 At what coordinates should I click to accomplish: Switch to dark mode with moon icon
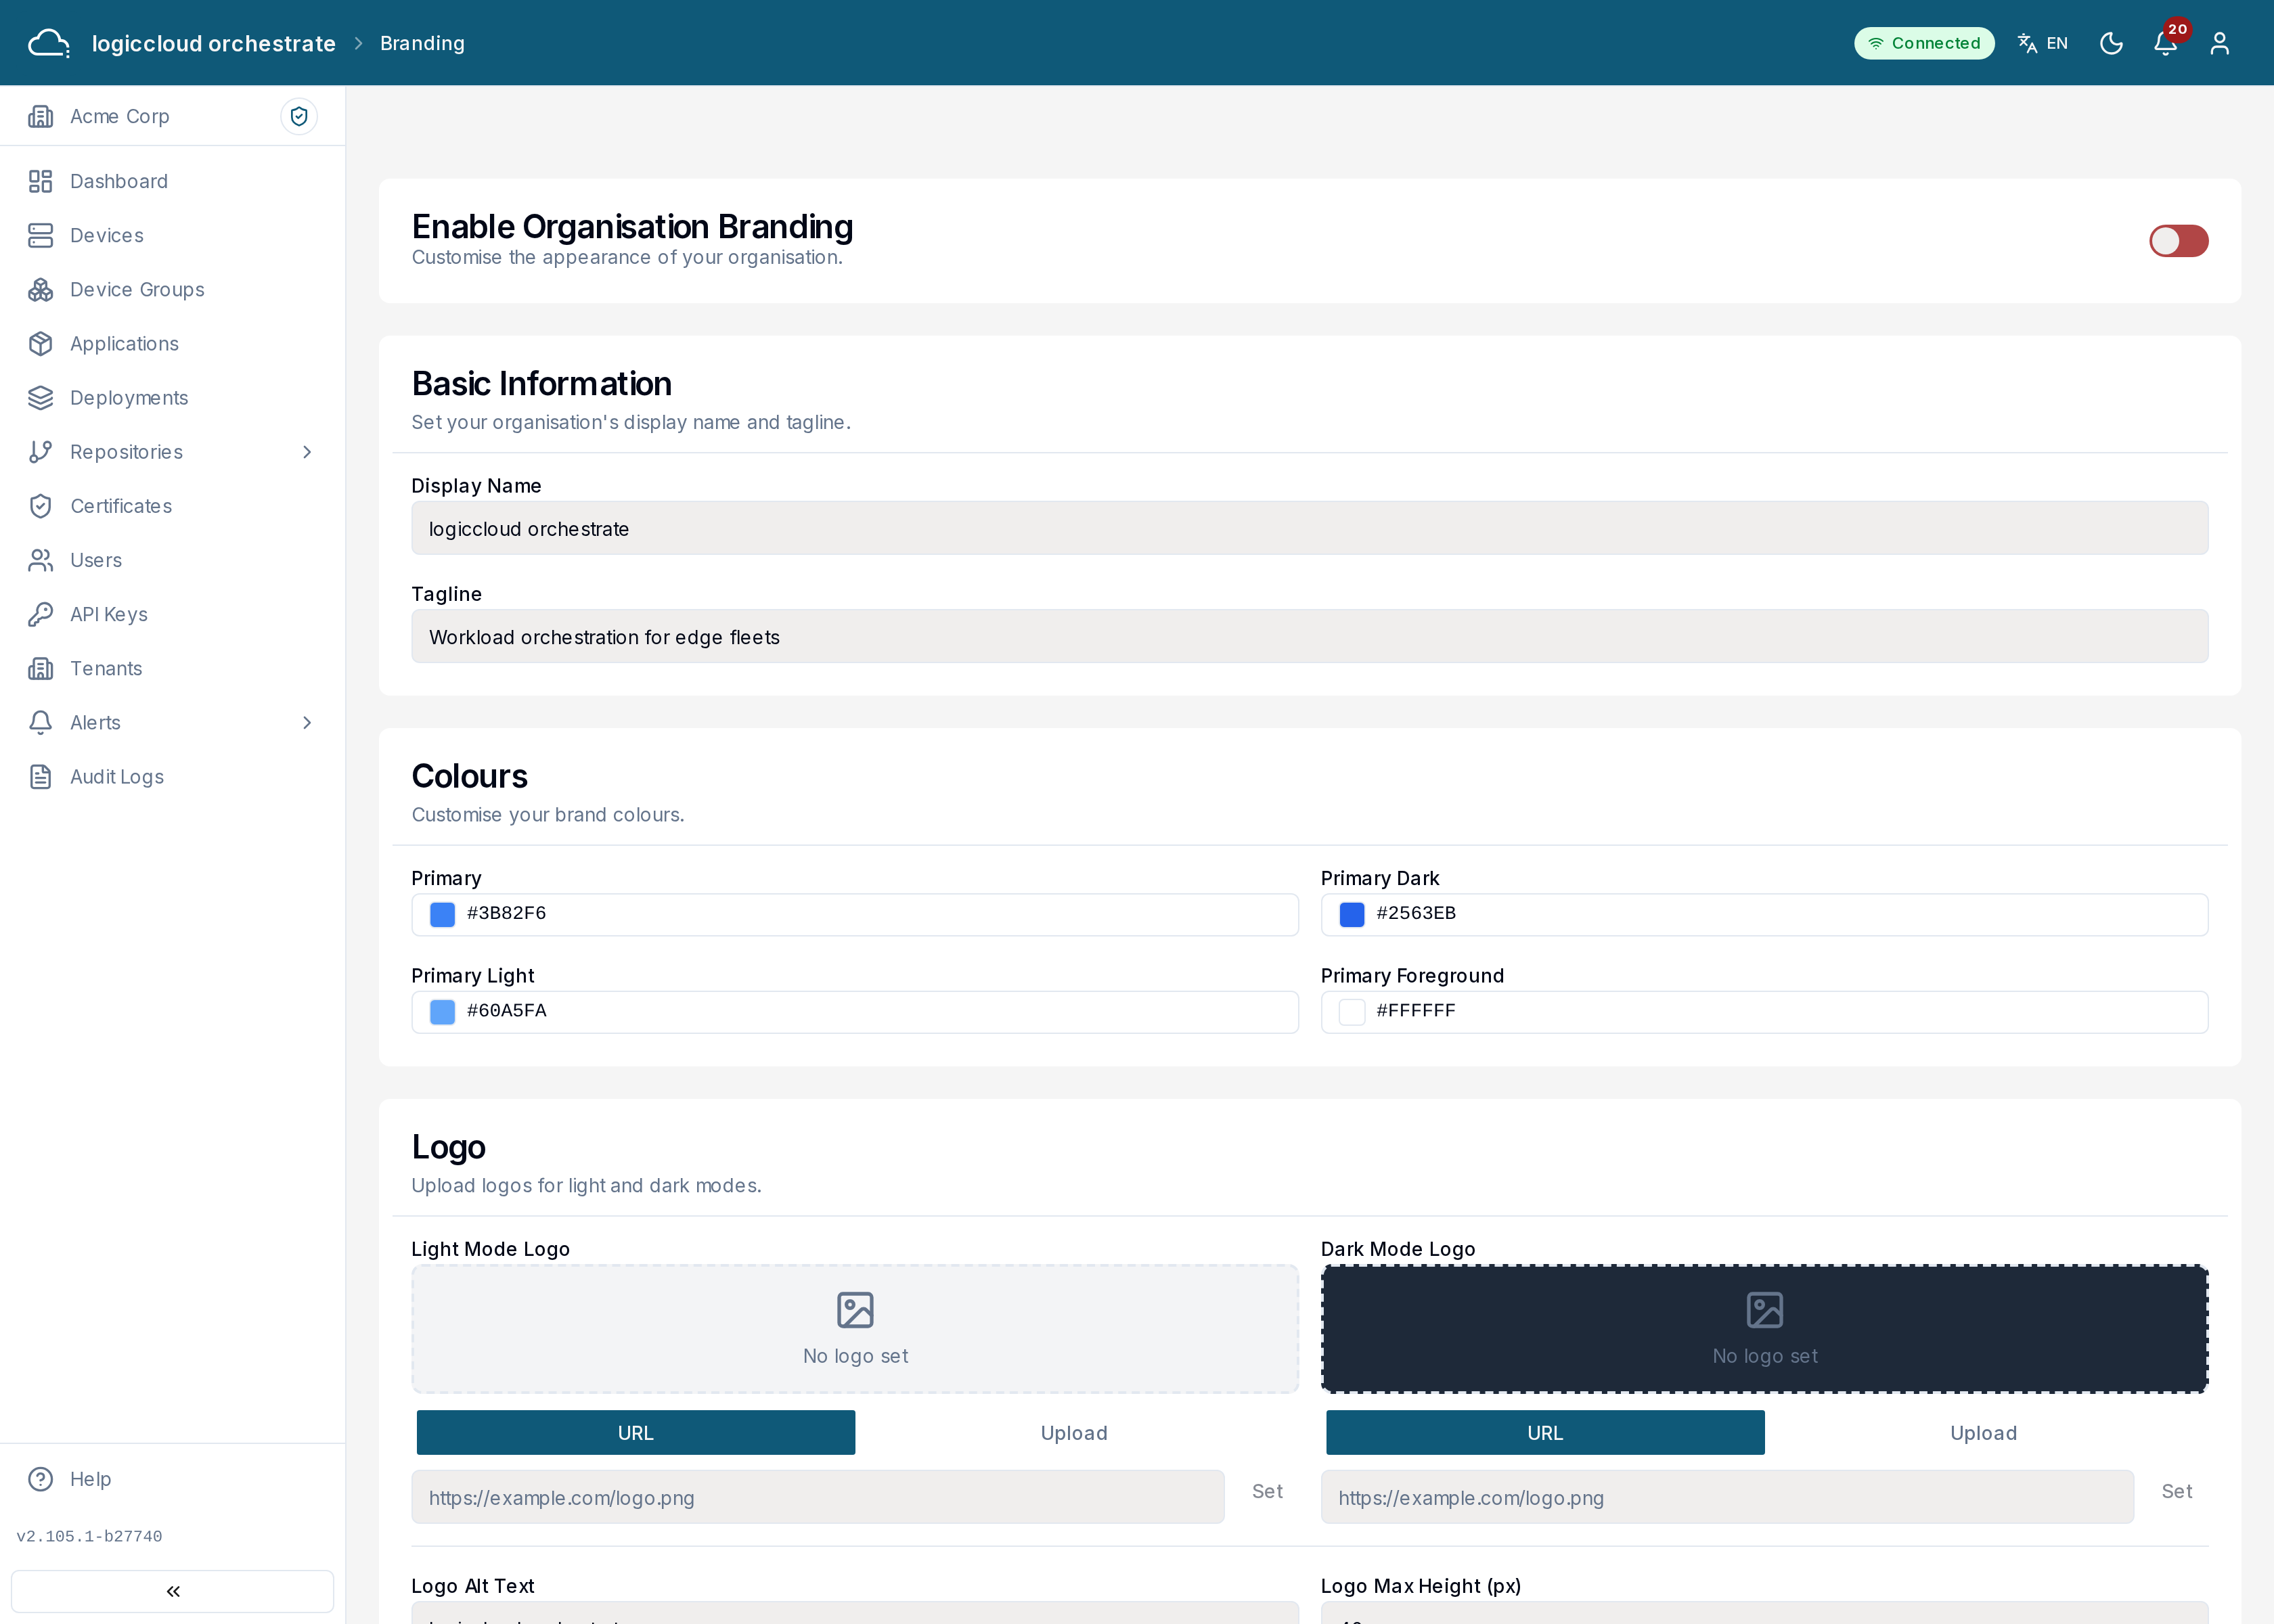tap(2111, 43)
